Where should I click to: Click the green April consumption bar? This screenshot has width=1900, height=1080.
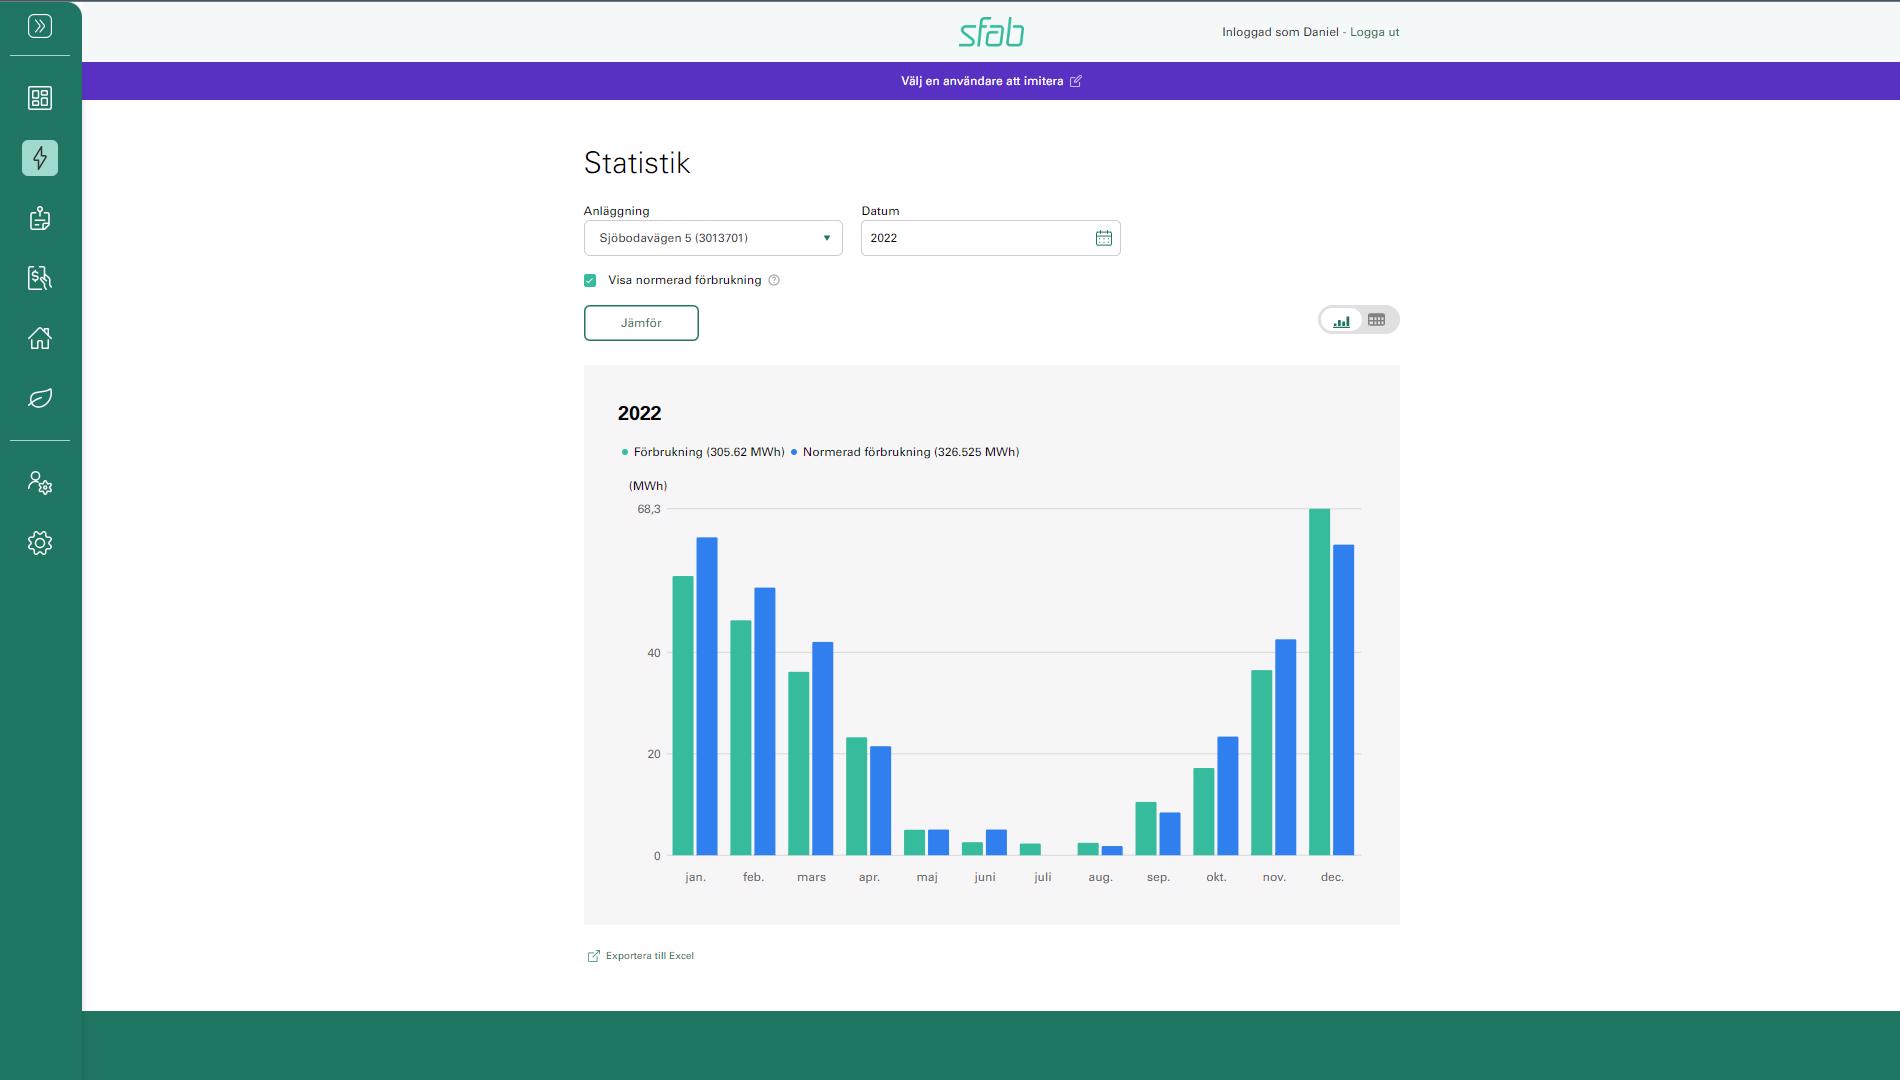[856, 797]
